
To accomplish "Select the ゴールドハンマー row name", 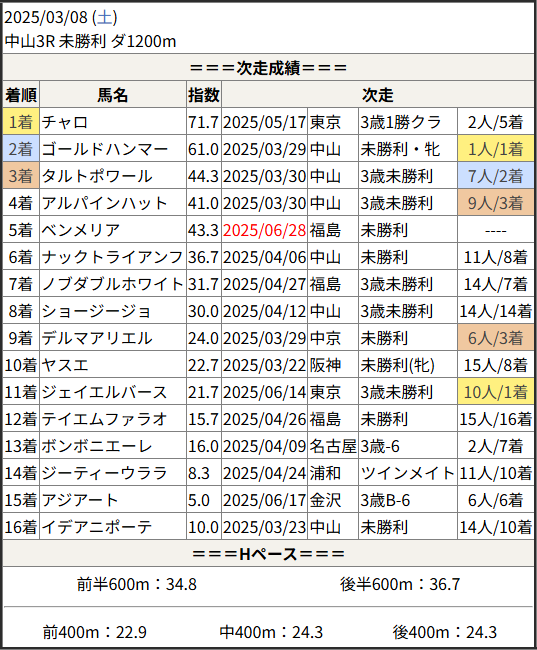I will pos(104,149).
